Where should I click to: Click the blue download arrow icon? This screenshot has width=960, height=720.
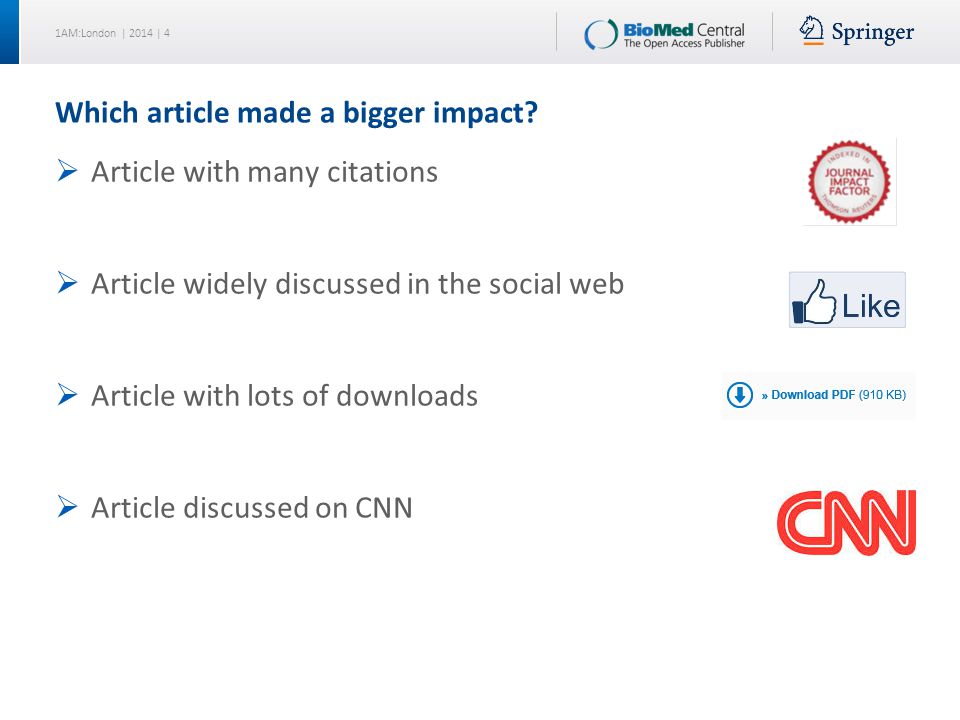[x=740, y=395]
